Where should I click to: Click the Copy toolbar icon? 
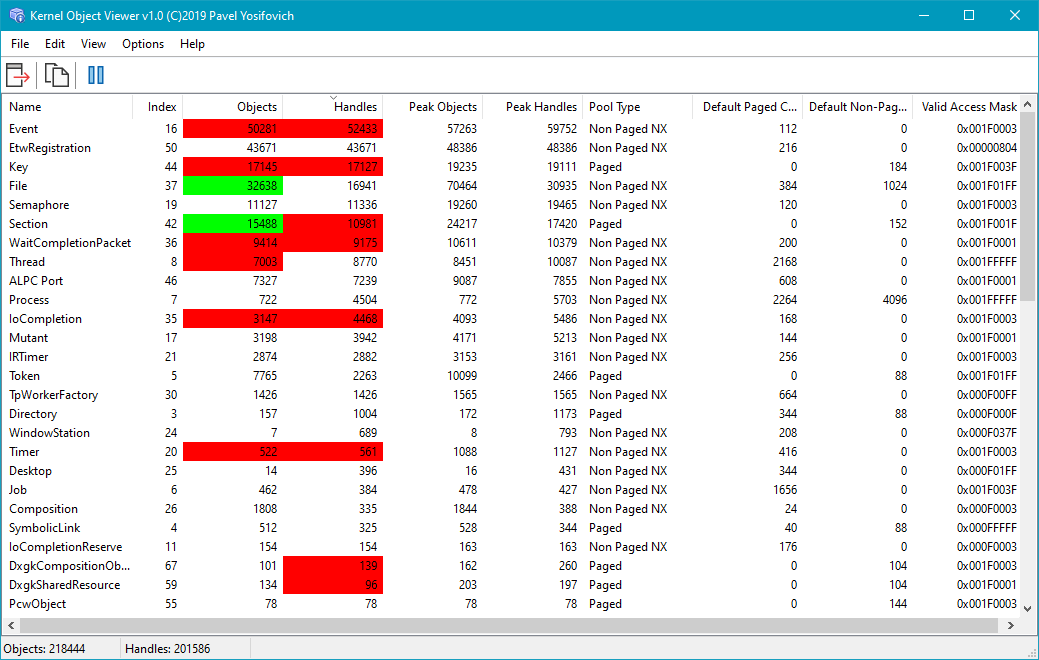pos(57,75)
